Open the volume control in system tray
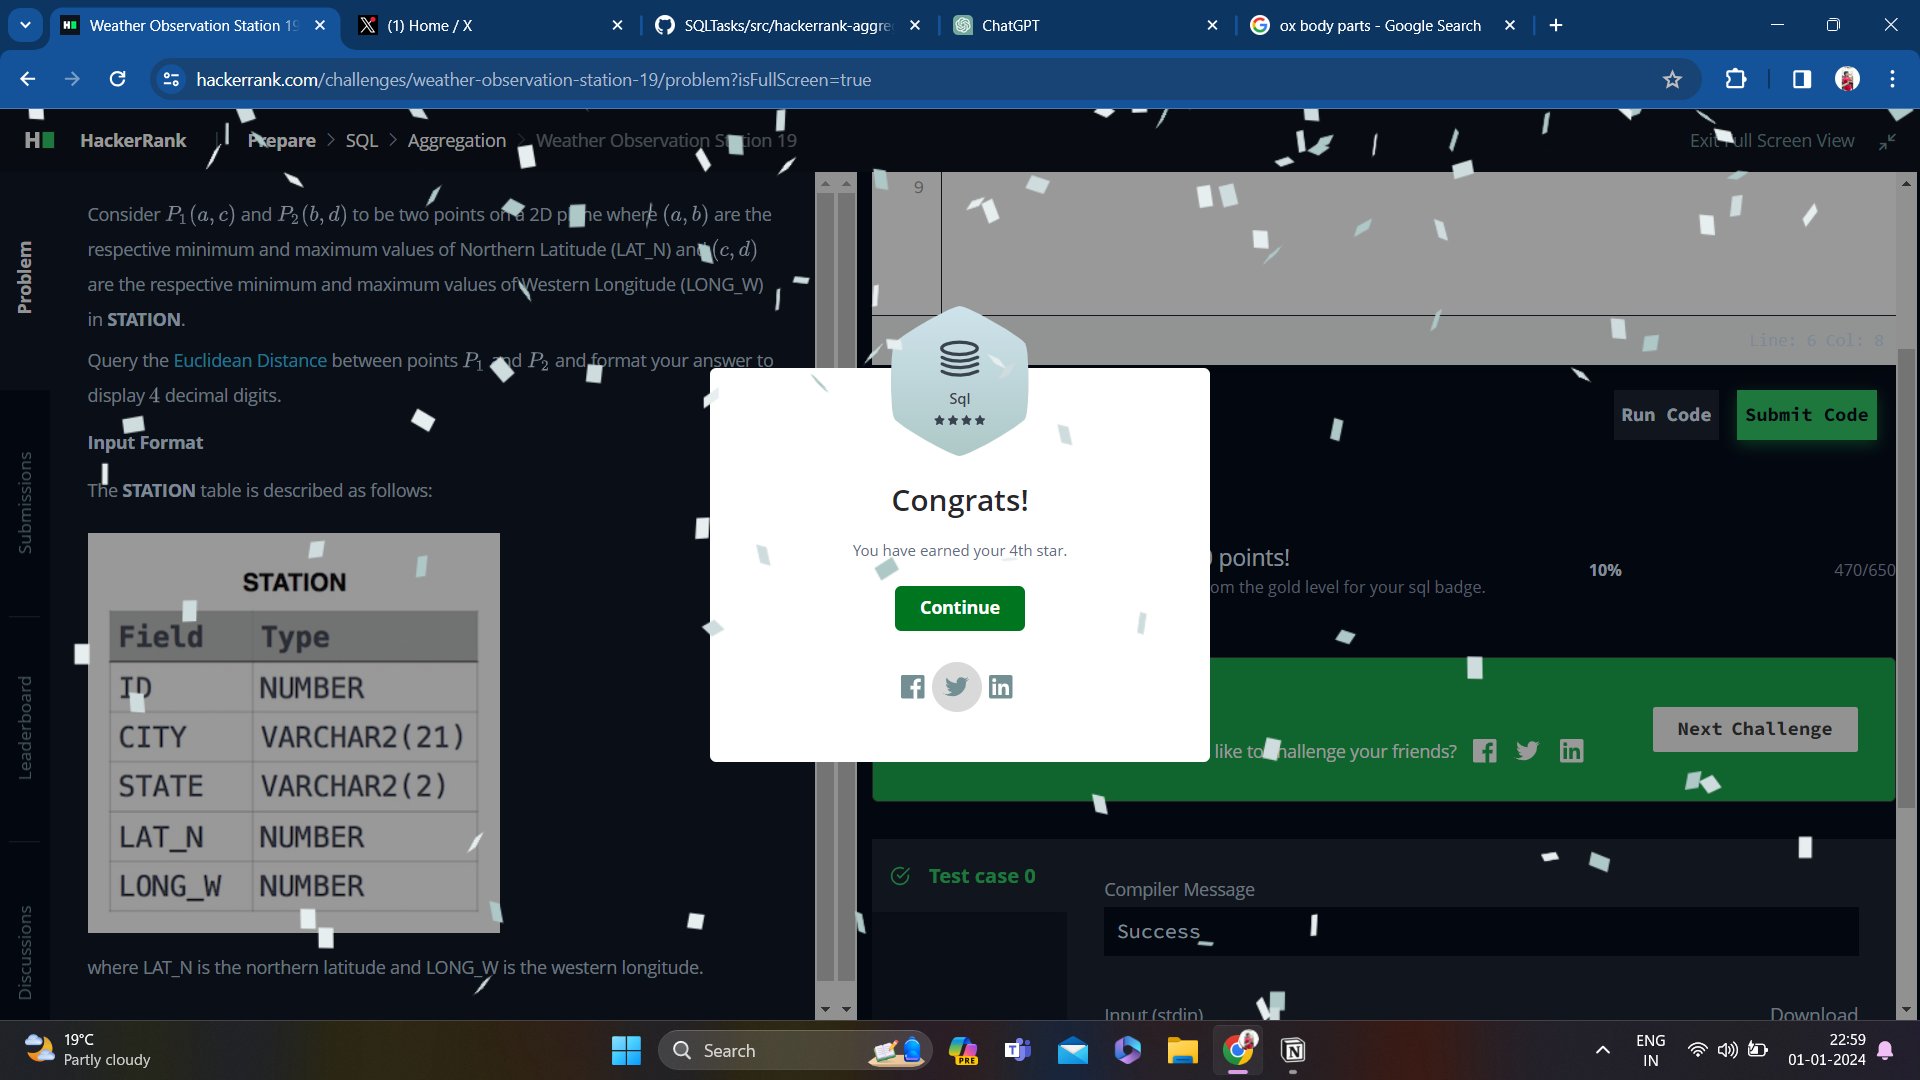1920x1080 pixels. point(1727,1050)
